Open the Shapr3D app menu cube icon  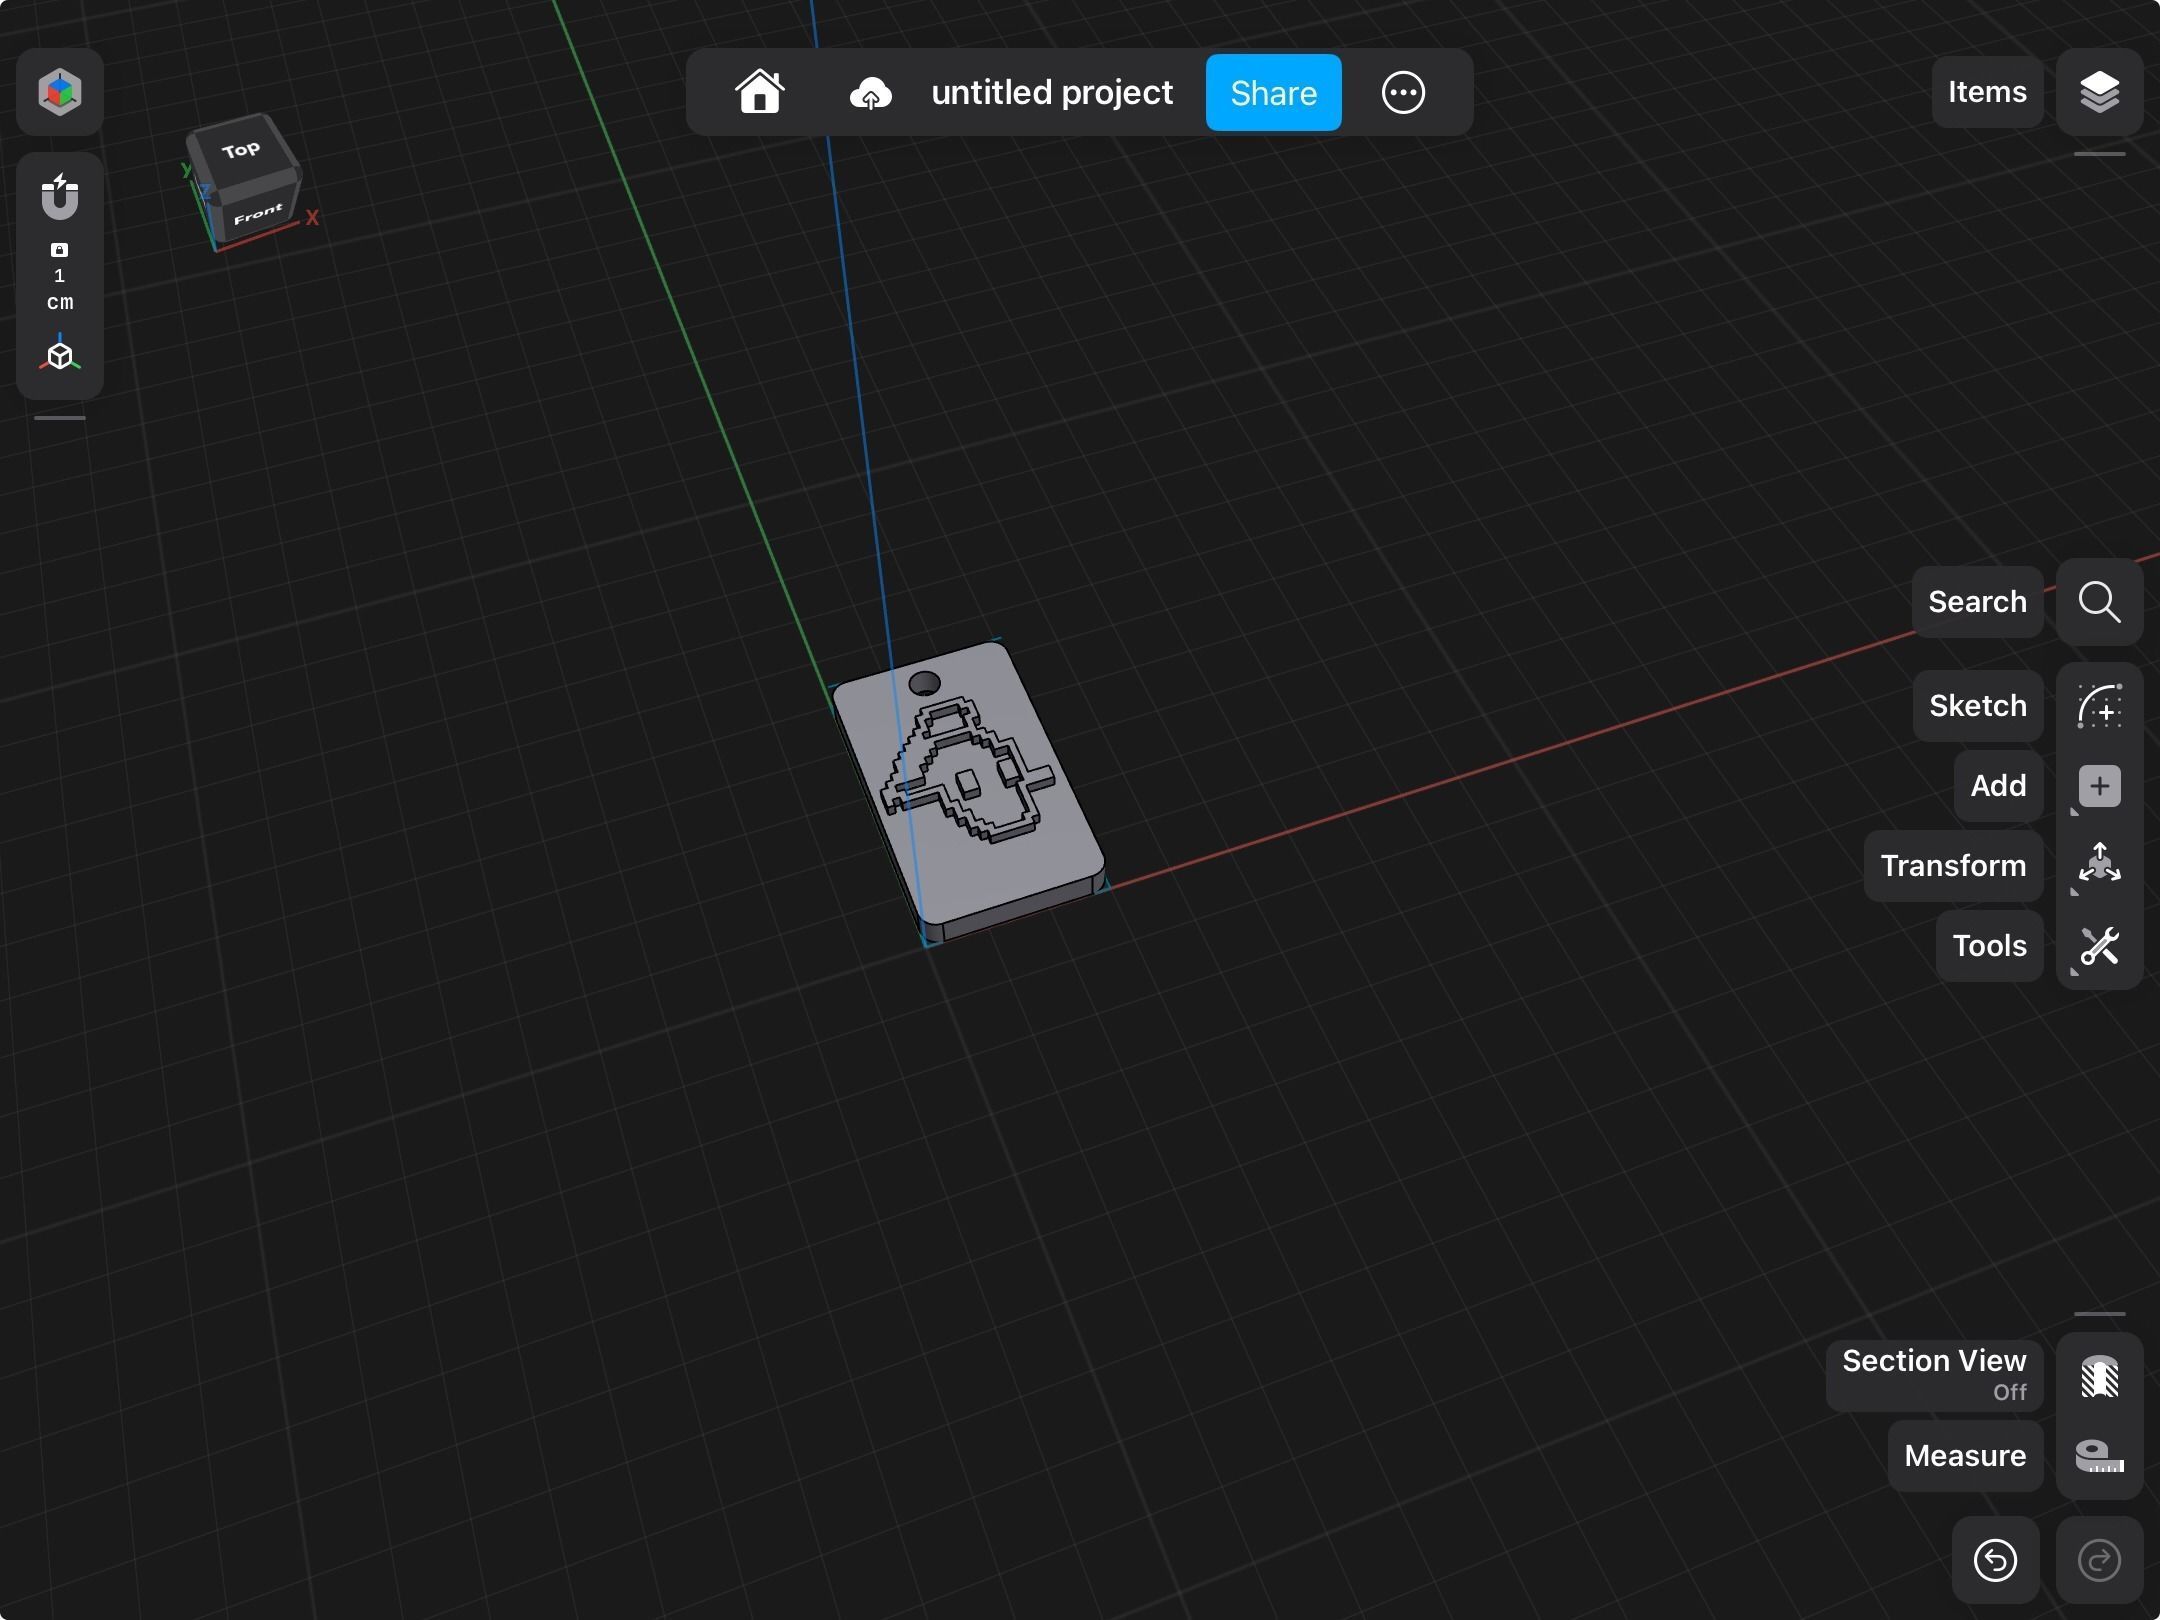coord(60,92)
